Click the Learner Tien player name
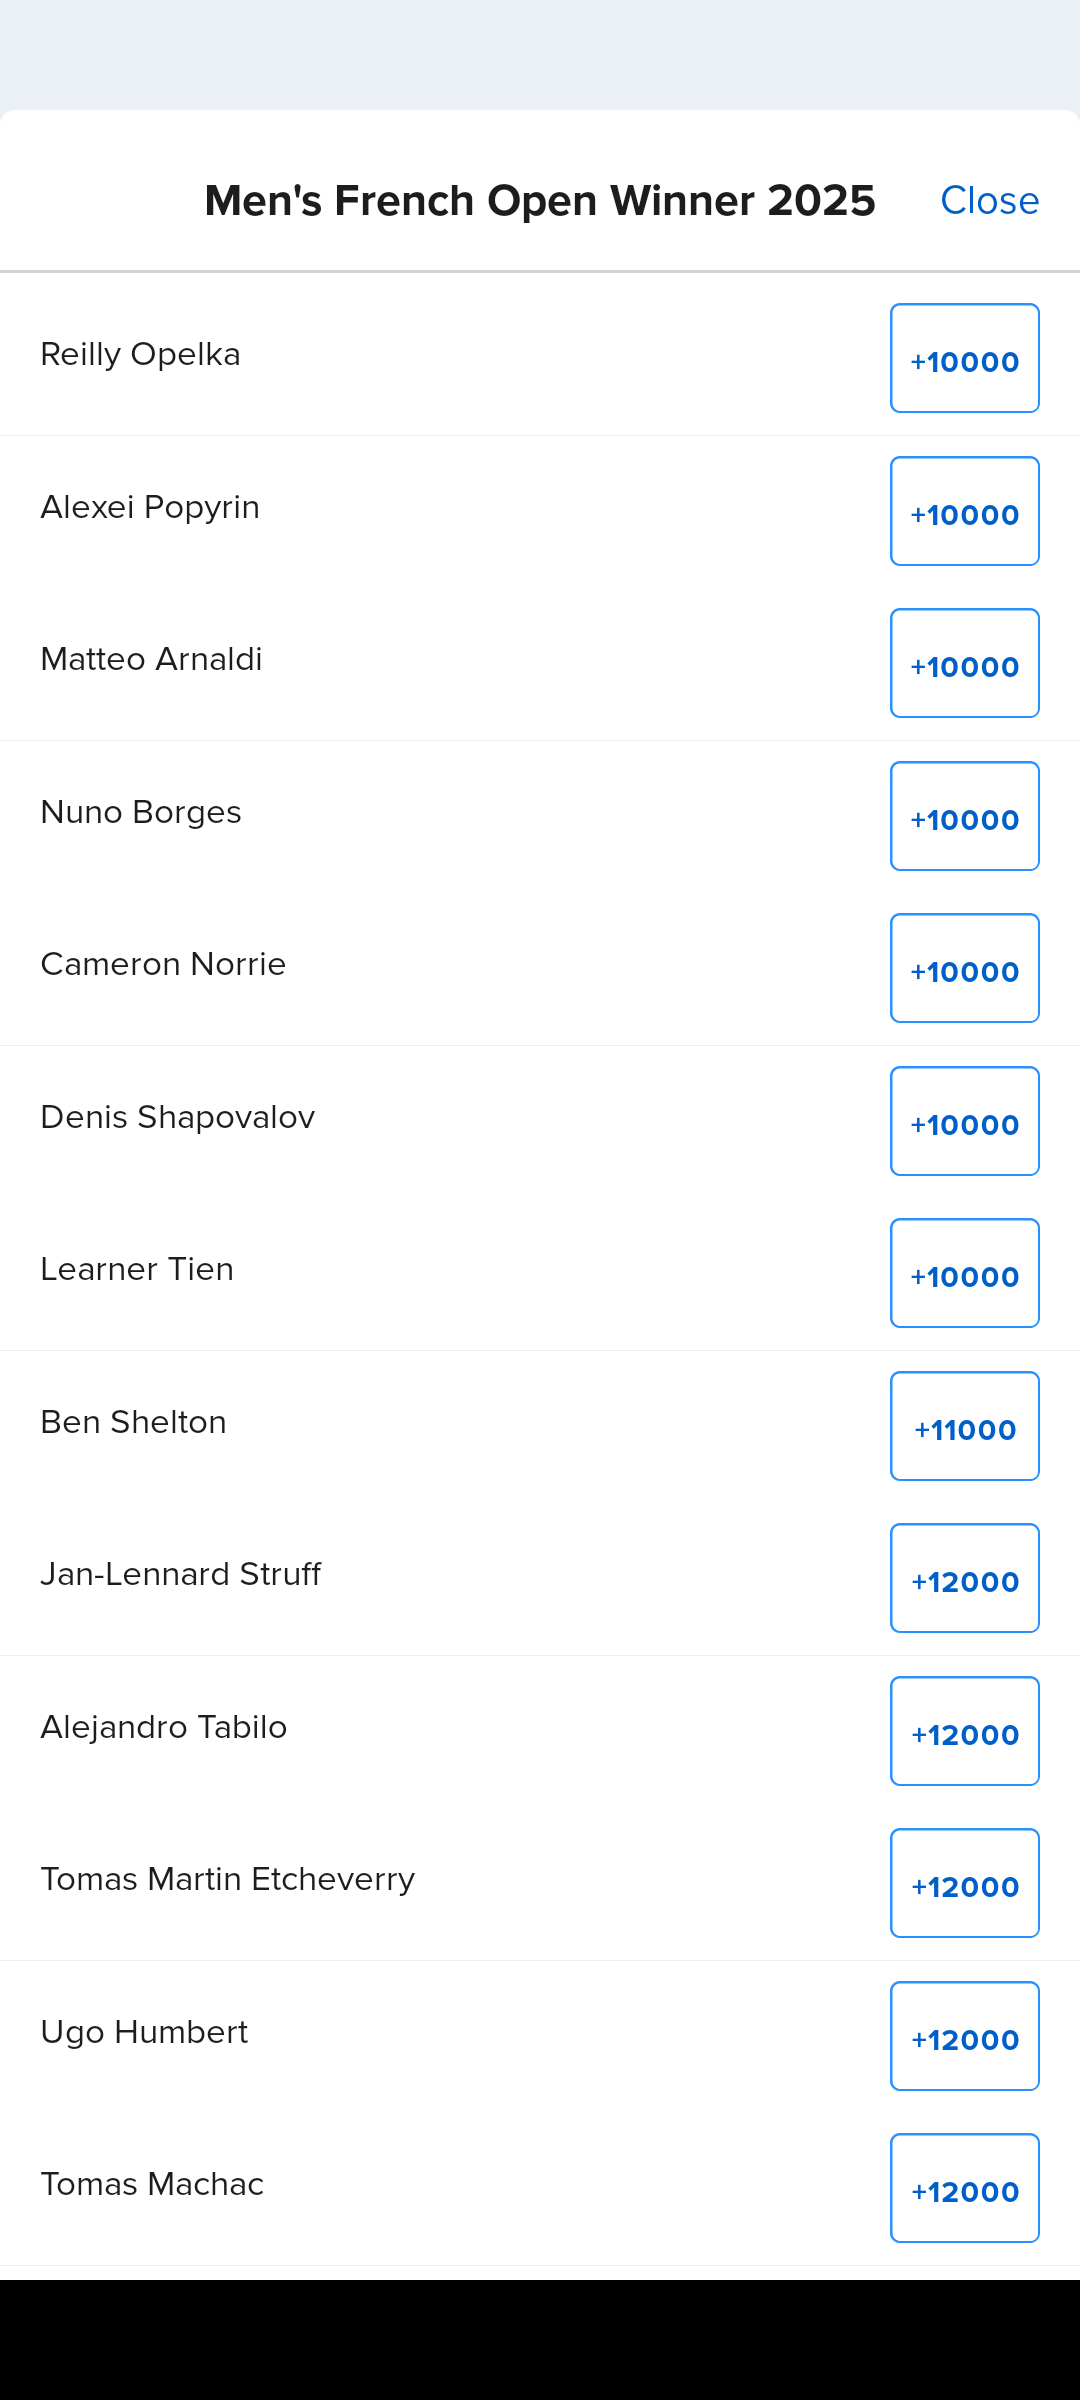Image resolution: width=1080 pixels, height=2400 pixels. click(137, 1269)
